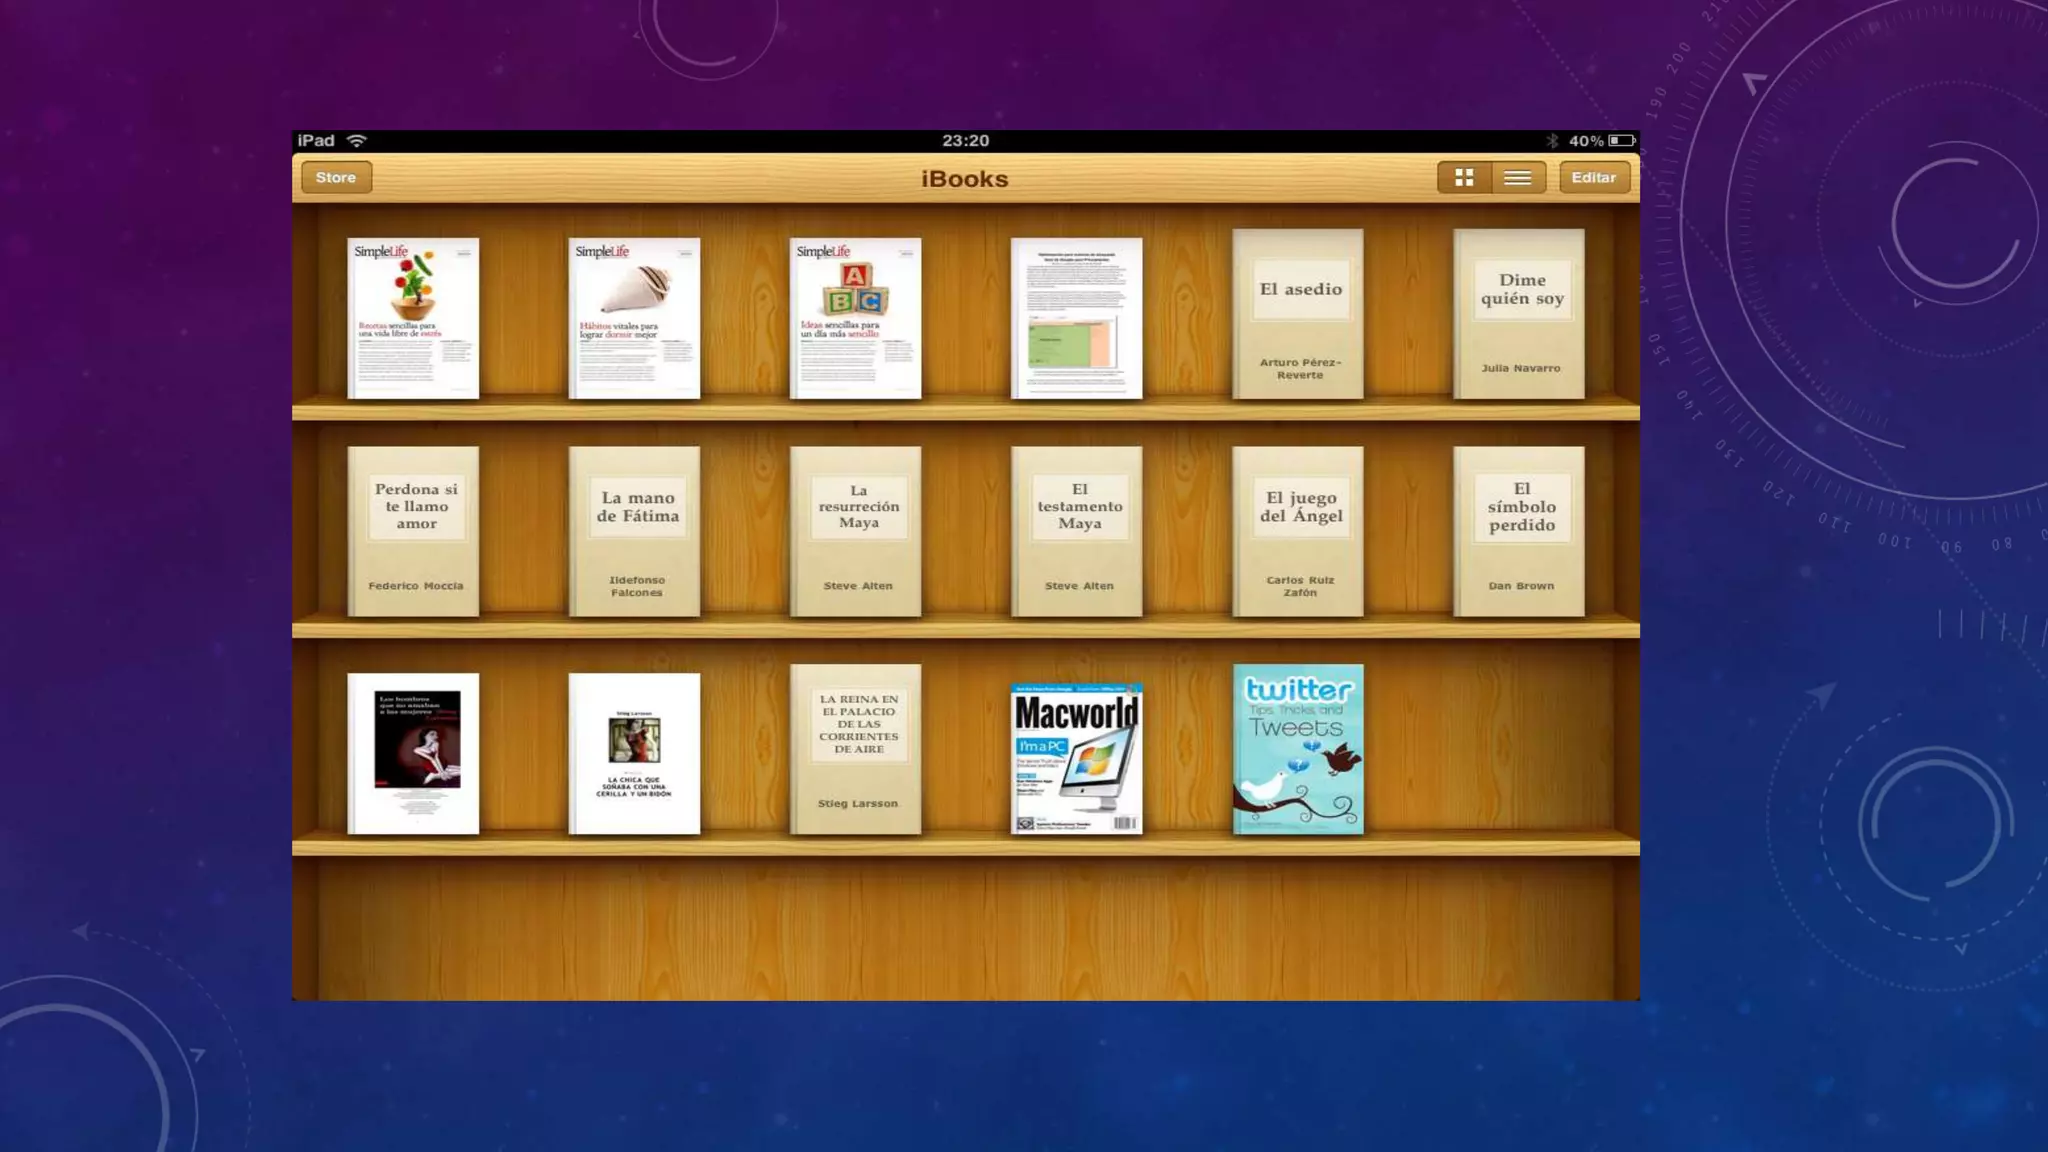Open La chica que soñaba book cover
The width and height of the screenshot is (2048, 1152).
(x=634, y=753)
